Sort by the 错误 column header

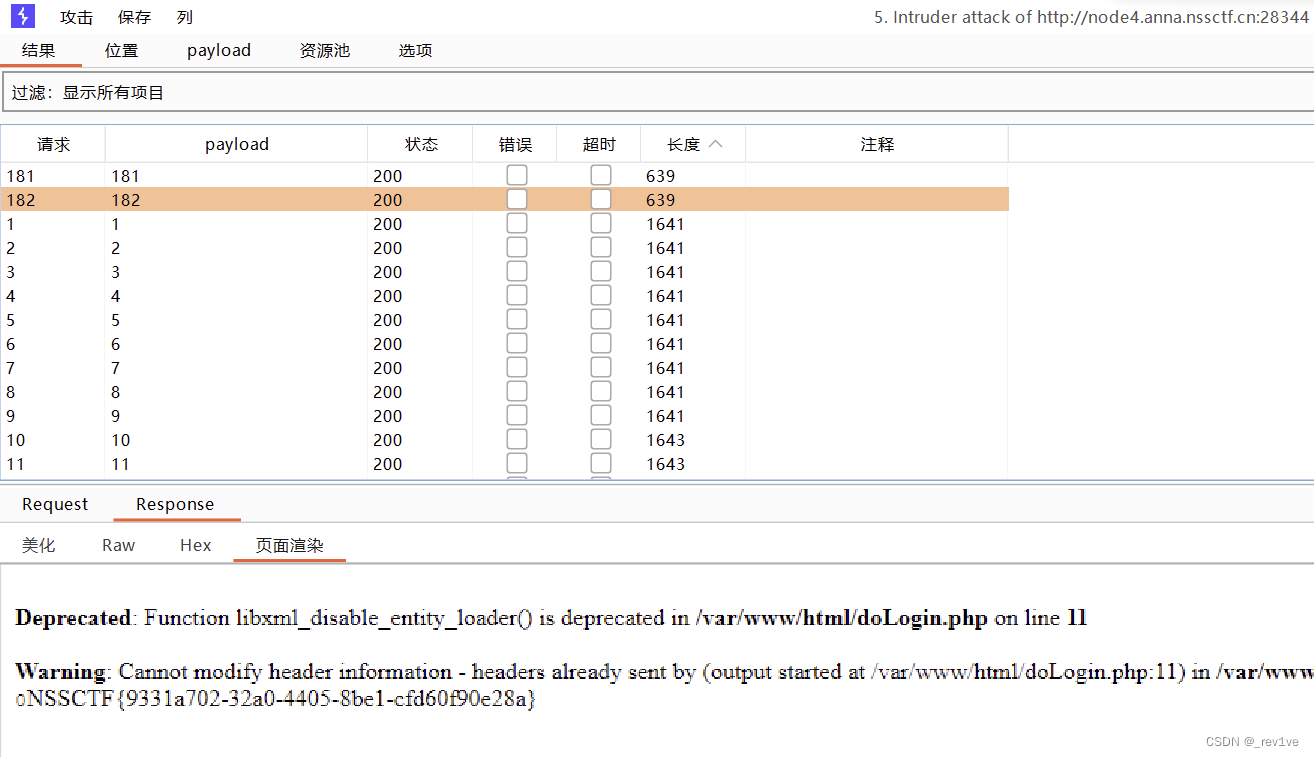pos(514,144)
